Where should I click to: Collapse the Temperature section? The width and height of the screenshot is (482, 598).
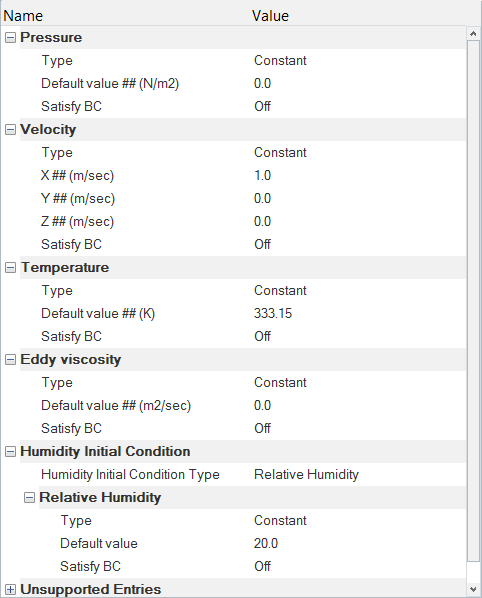(10, 267)
